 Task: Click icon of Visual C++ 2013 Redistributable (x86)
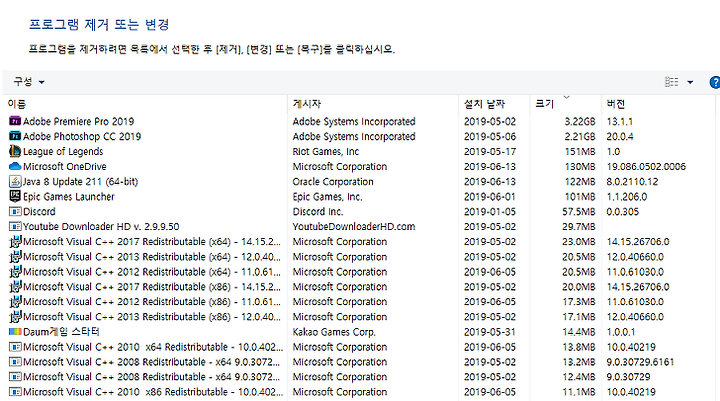tap(15, 317)
